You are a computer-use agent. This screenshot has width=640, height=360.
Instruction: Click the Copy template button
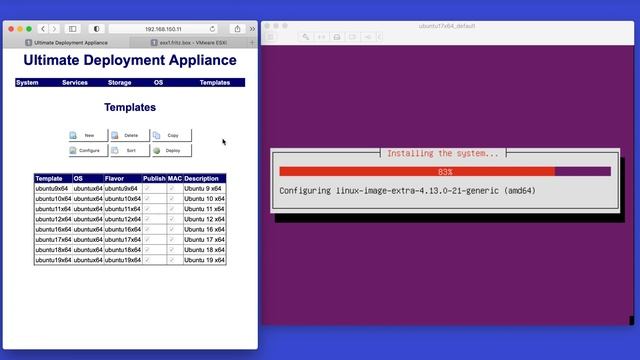171,135
